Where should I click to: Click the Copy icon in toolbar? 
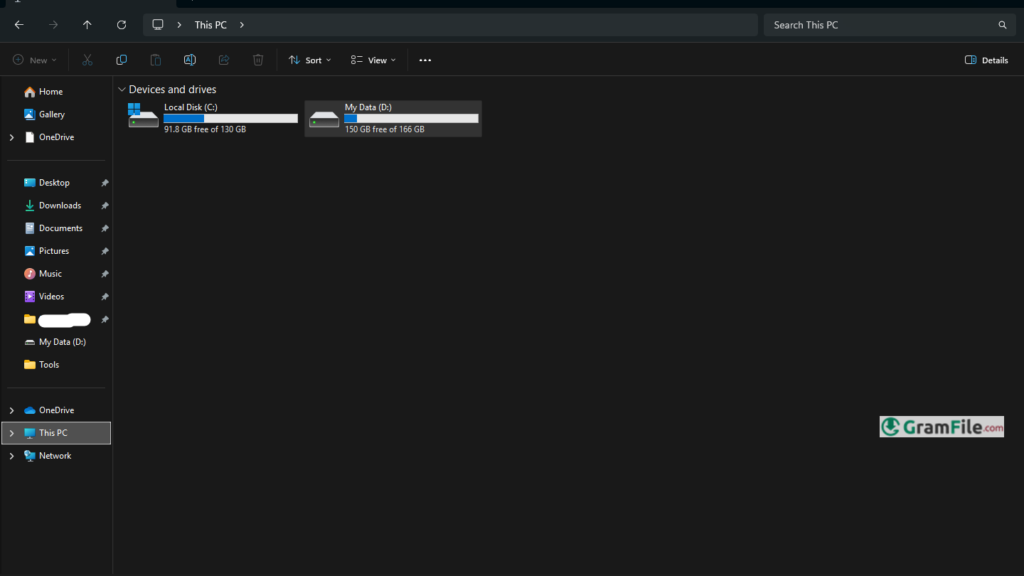pyautogui.click(x=121, y=60)
